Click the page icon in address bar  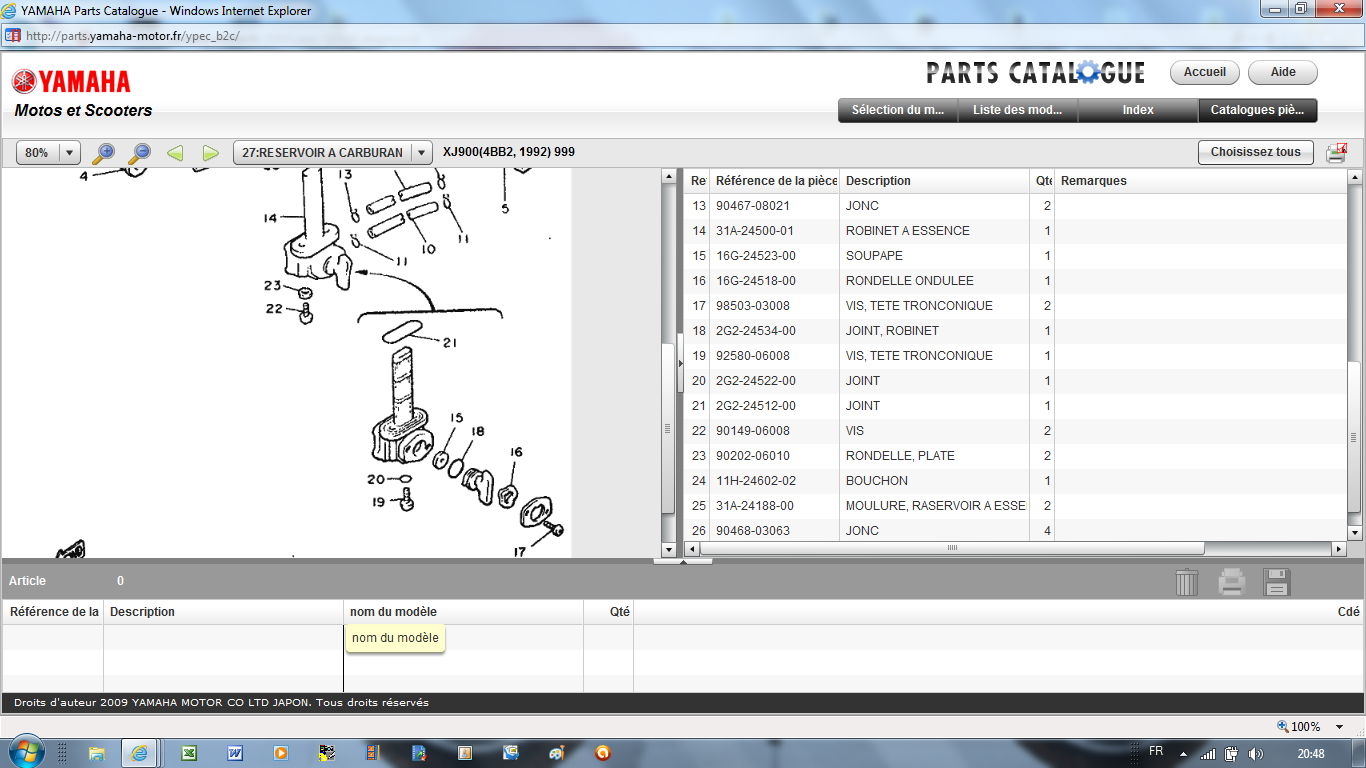[x=13, y=35]
